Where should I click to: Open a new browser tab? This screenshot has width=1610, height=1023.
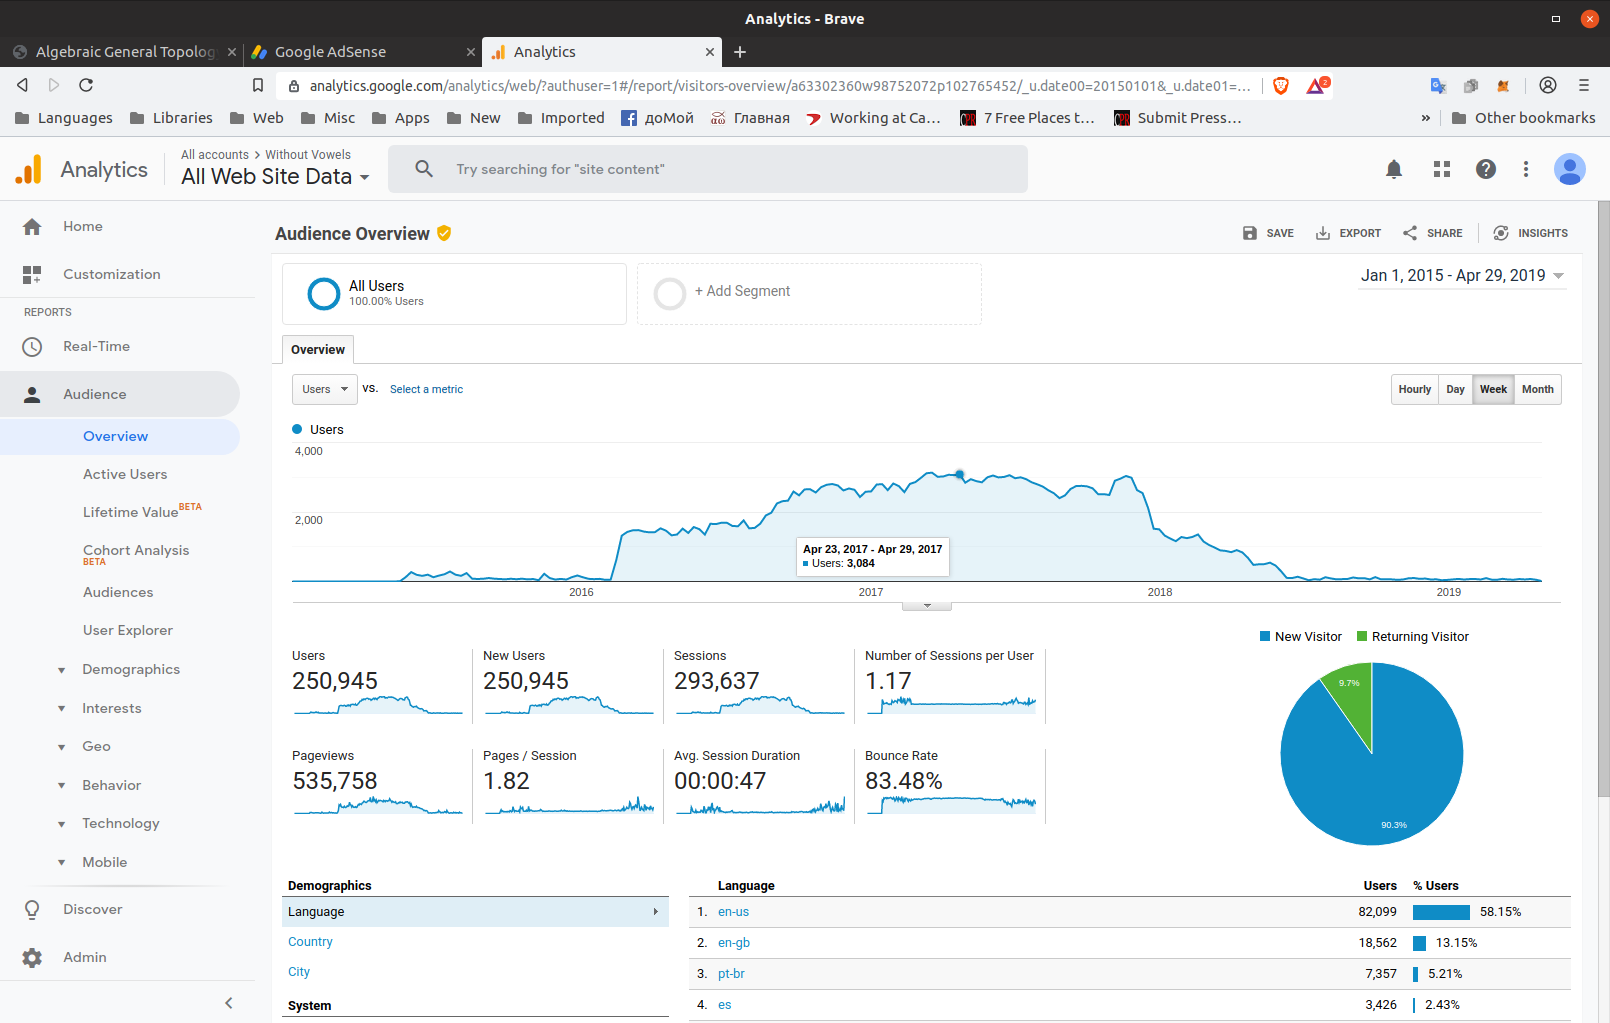(740, 52)
